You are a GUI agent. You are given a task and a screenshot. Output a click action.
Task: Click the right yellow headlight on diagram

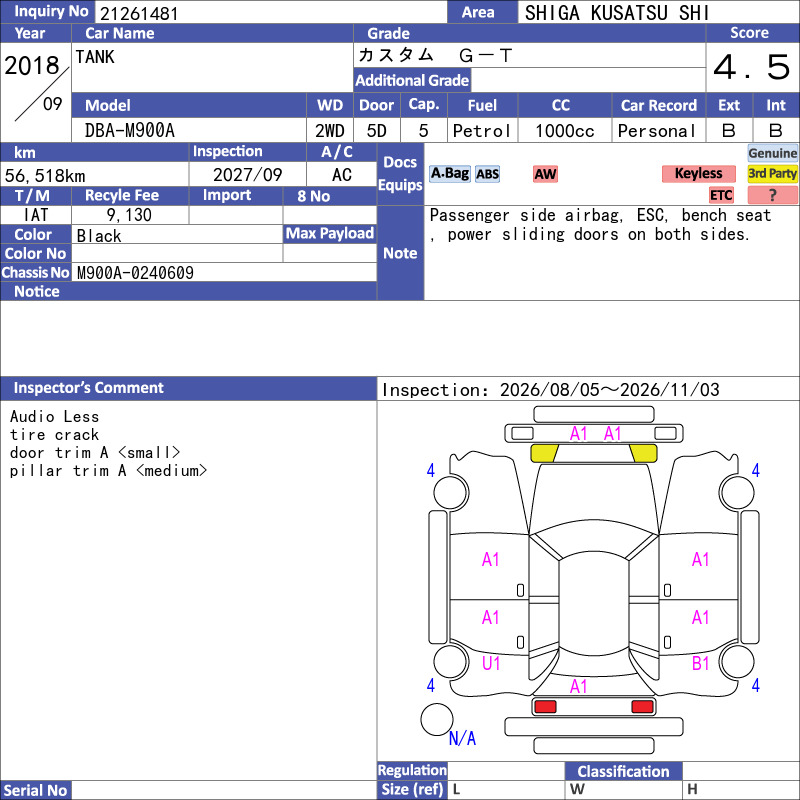point(643,453)
